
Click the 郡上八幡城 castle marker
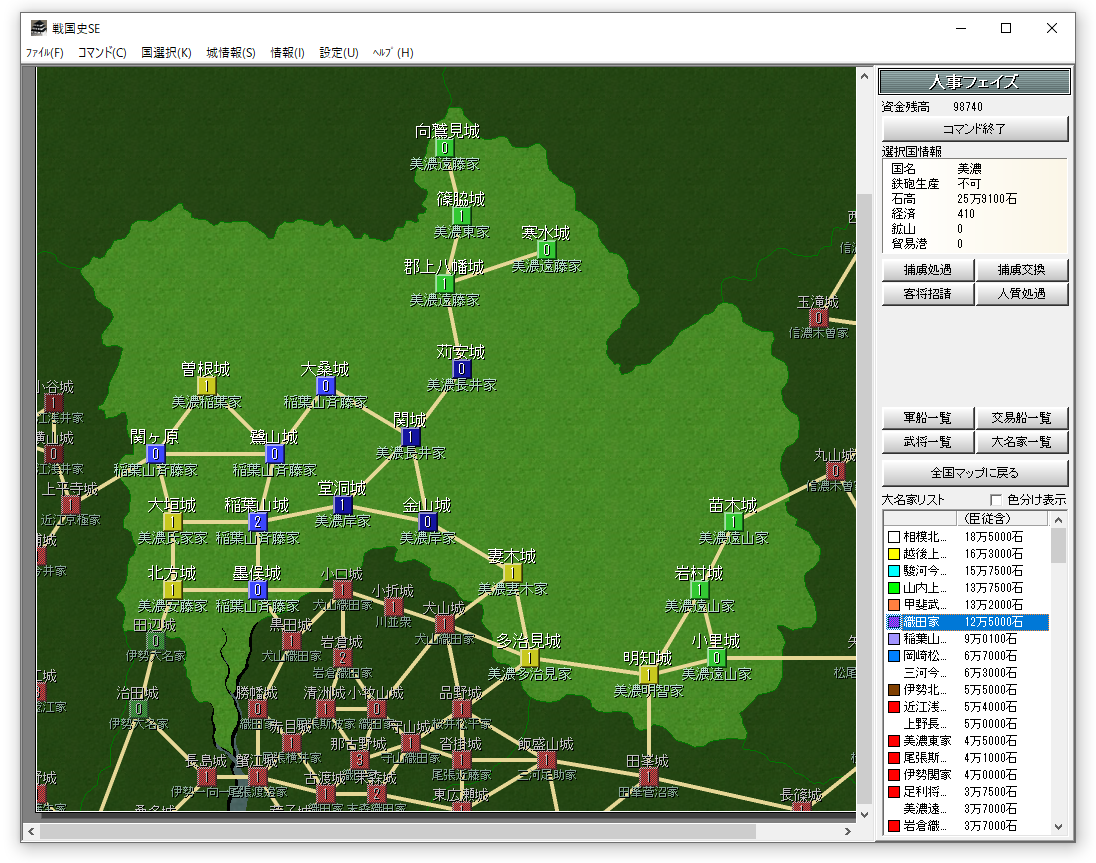[445, 283]
